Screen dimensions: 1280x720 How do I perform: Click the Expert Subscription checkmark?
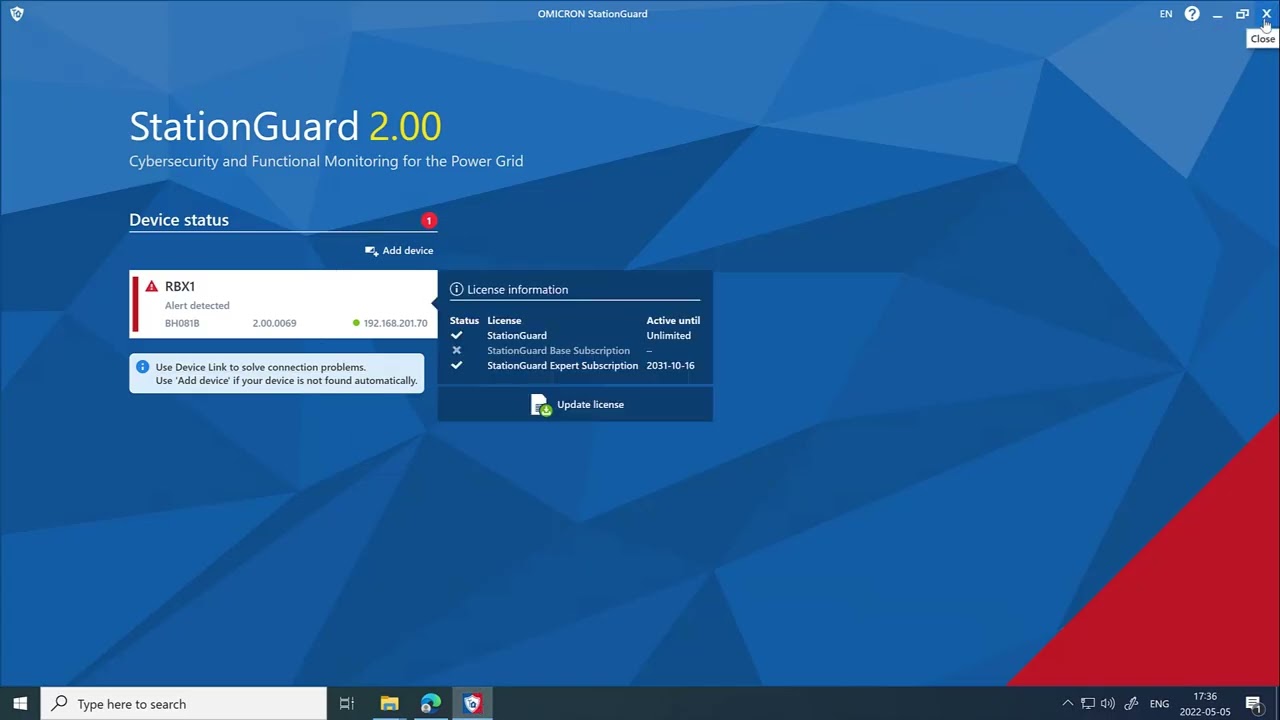pos(457,366)
